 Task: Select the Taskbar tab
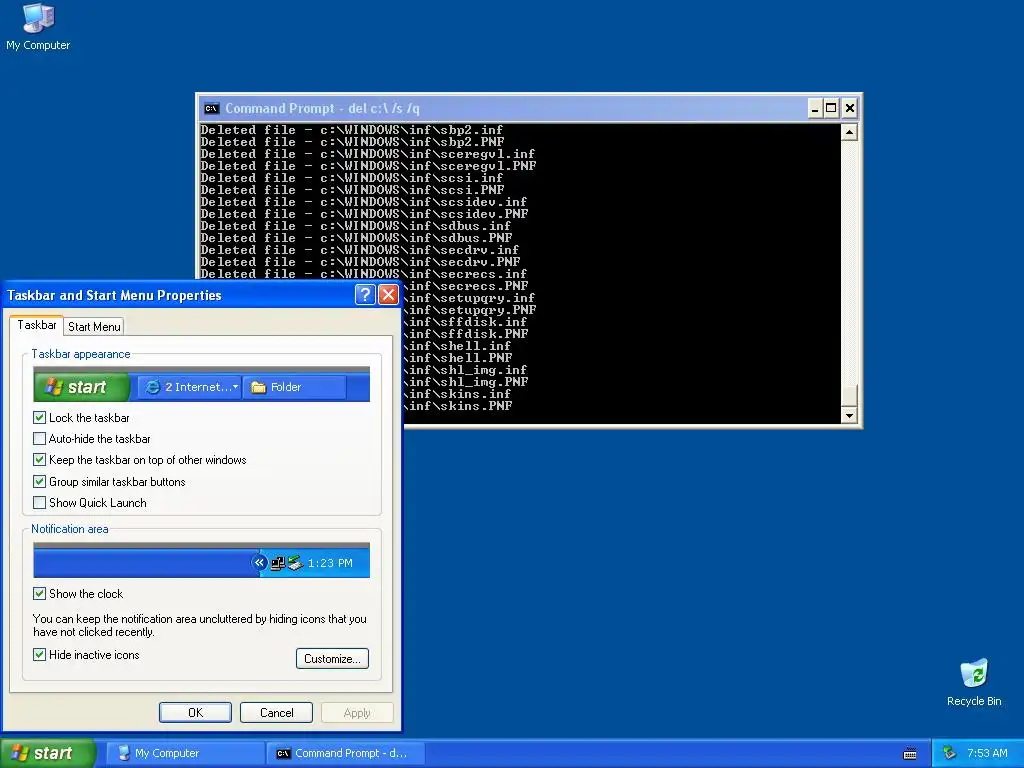click(x=37, y=325)
